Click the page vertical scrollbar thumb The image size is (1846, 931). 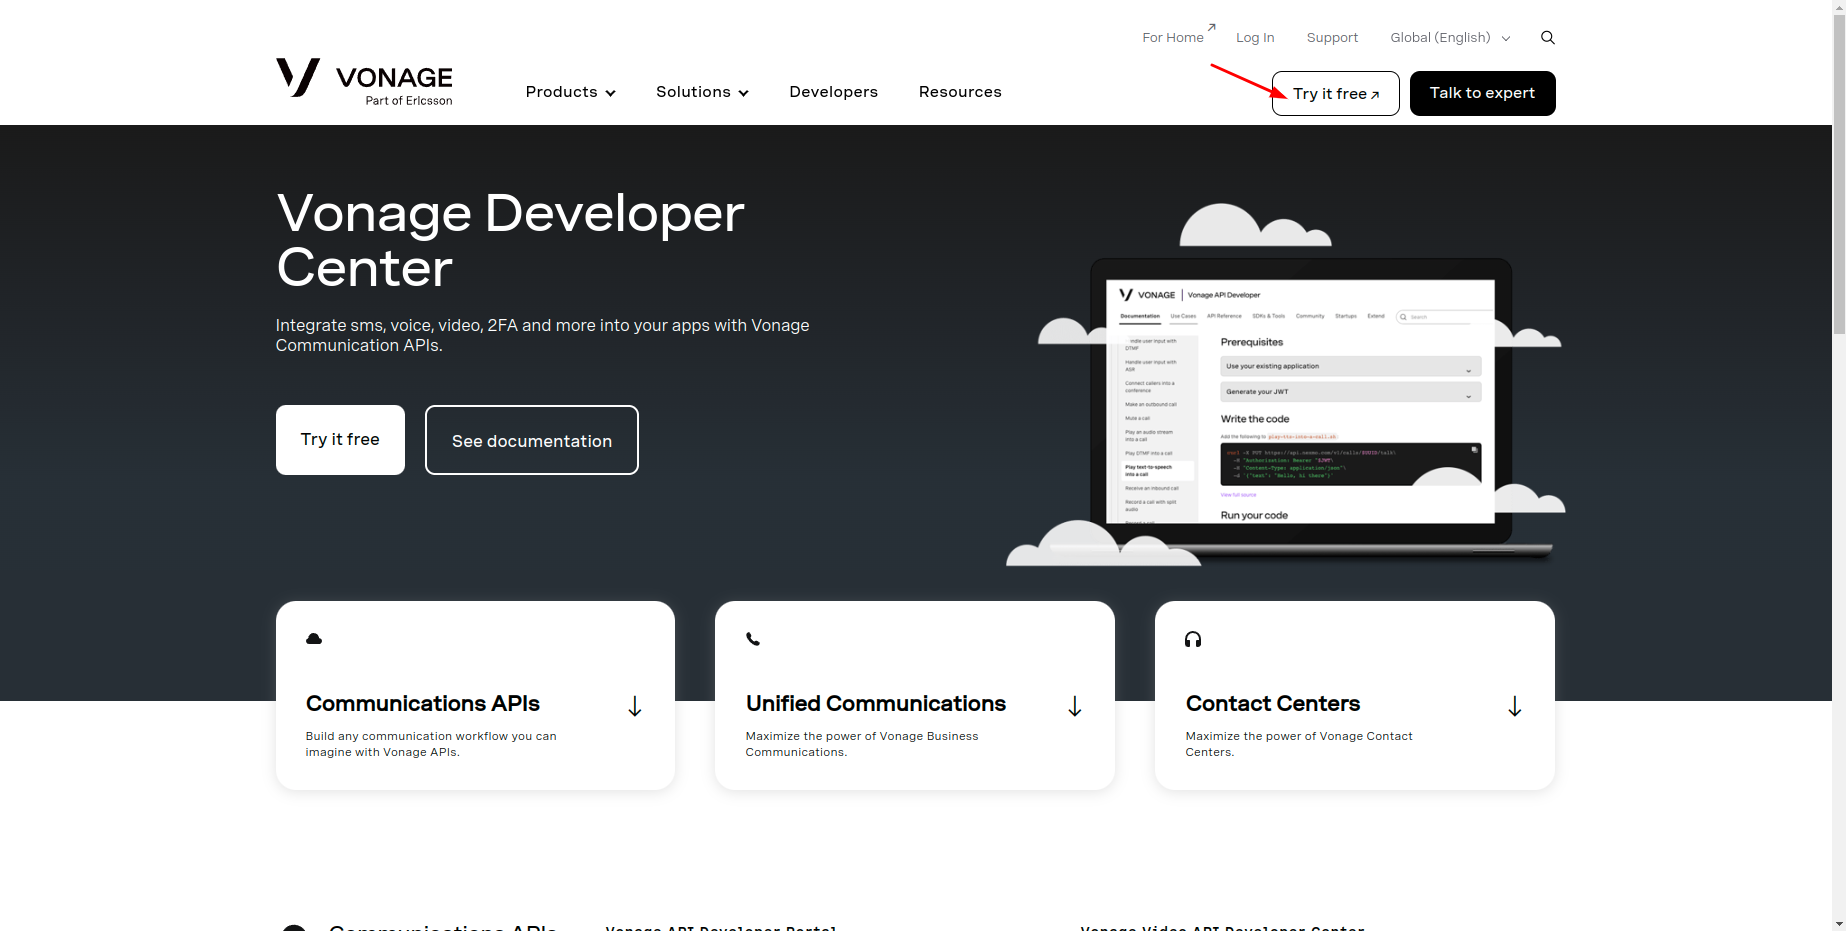coord(1838,172)
